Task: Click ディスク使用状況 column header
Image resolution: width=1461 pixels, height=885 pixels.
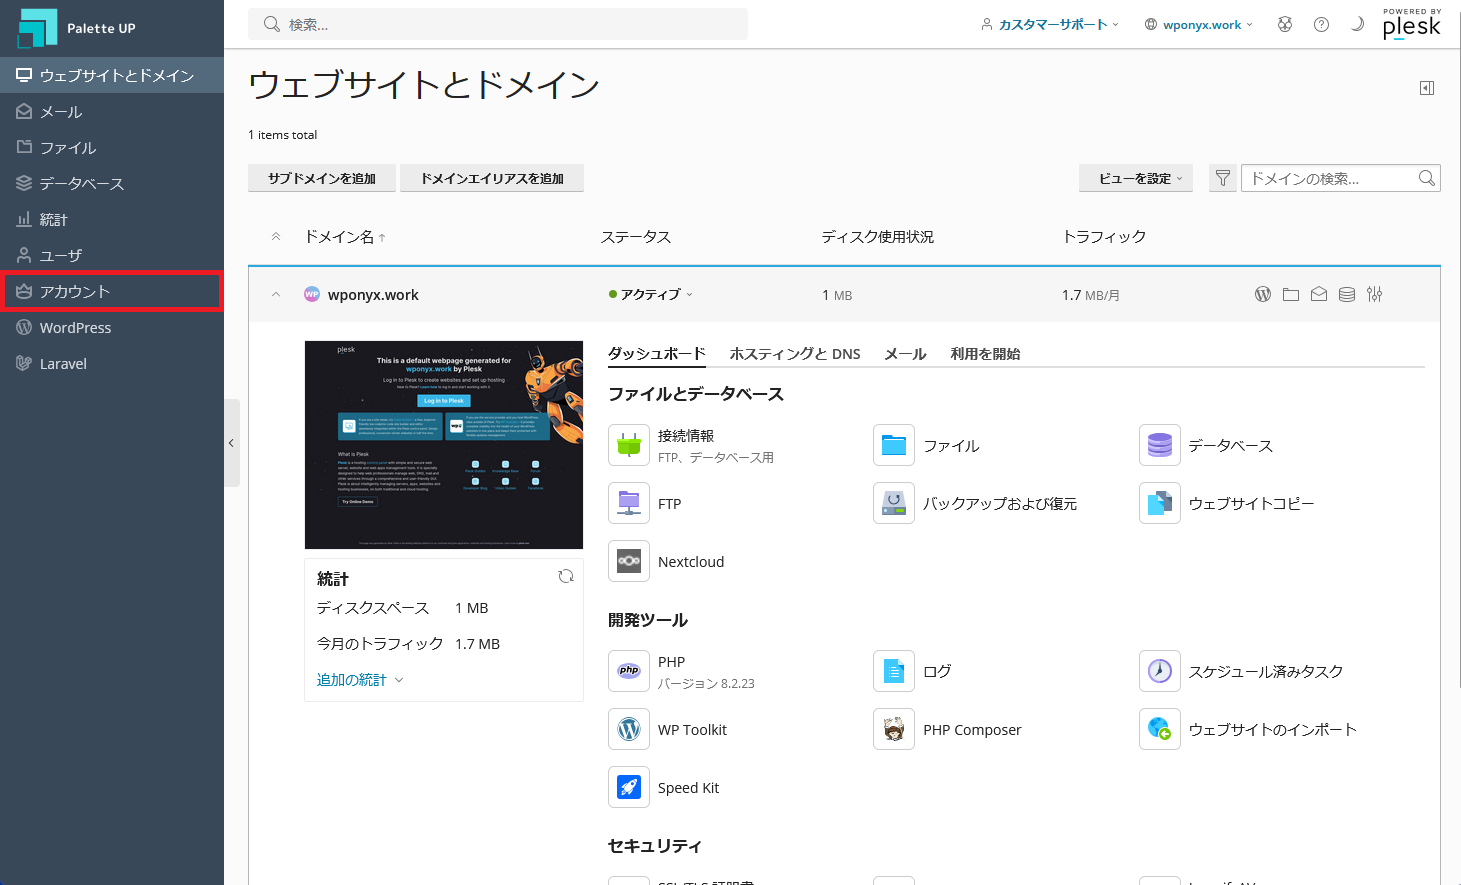Action: click(x=878, y=236)
